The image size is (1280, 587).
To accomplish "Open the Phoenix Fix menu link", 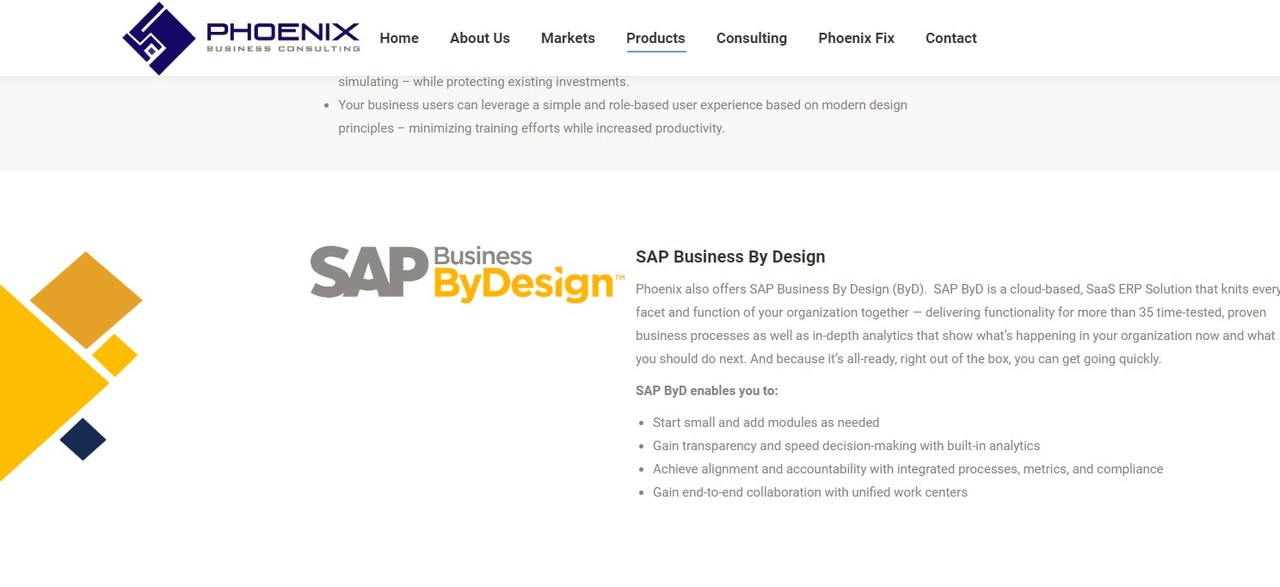I will pyautogui.click(x=856, y=38).
